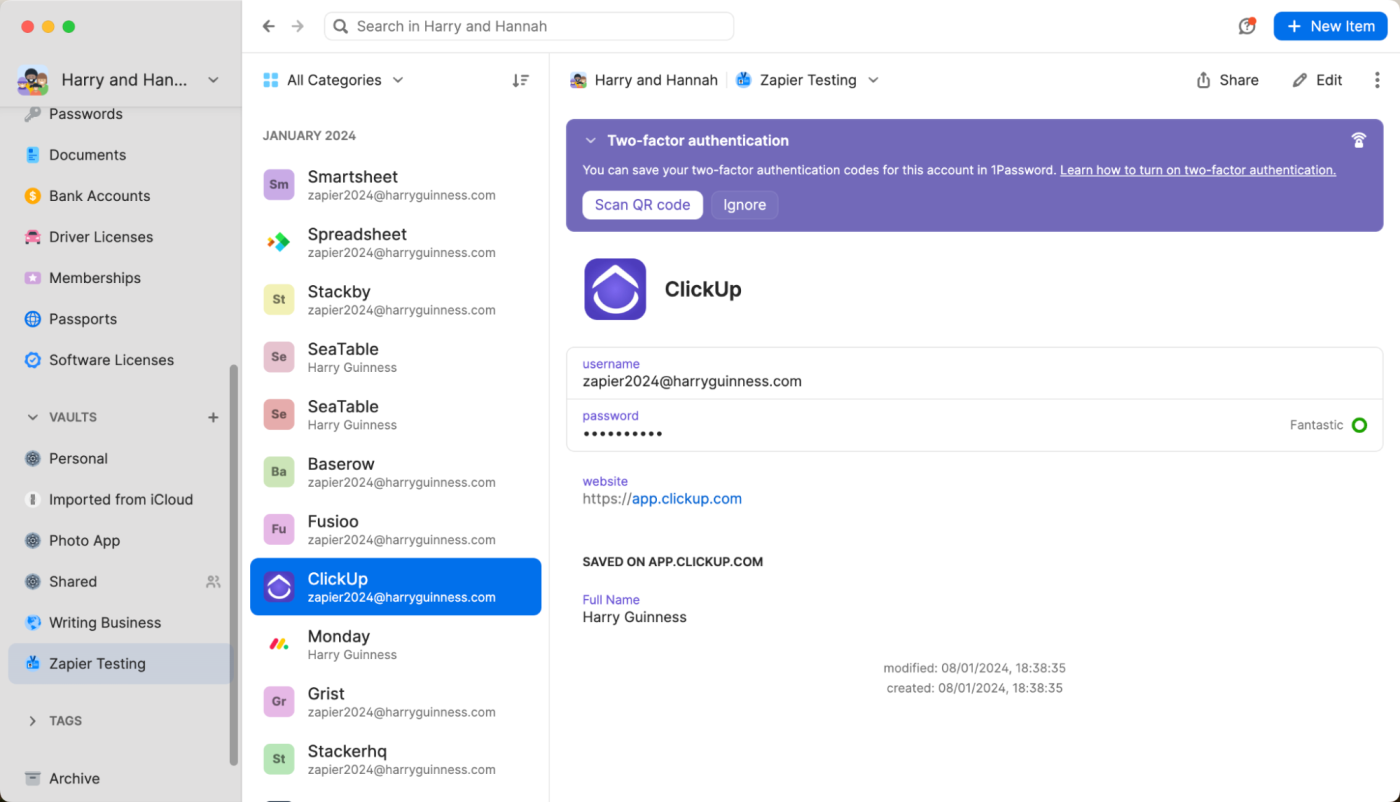Click the Writing Business vault icon
The height and width of the screenshot is (802, 1400).
click(x=33, y=622)
